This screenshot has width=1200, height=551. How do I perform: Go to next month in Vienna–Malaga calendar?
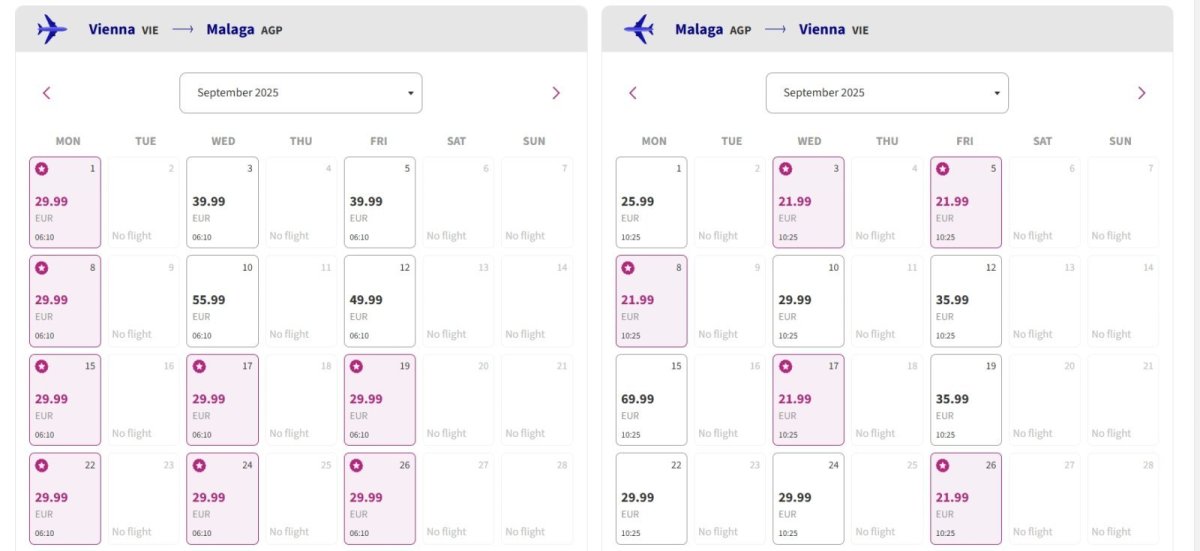click(x=556, y=93)
